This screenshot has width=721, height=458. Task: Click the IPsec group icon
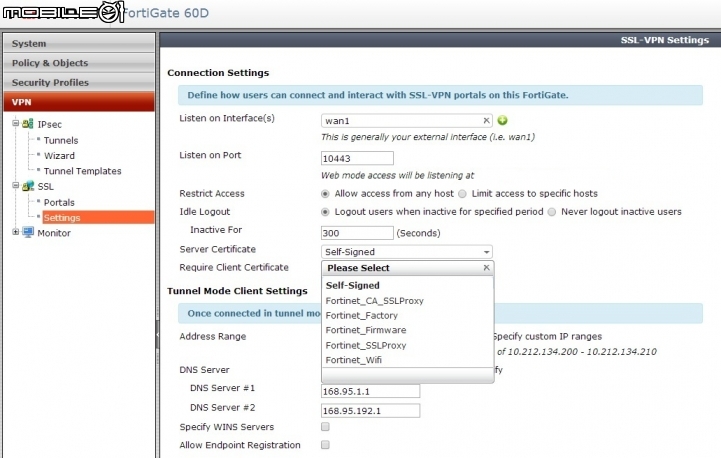point(28,124)
